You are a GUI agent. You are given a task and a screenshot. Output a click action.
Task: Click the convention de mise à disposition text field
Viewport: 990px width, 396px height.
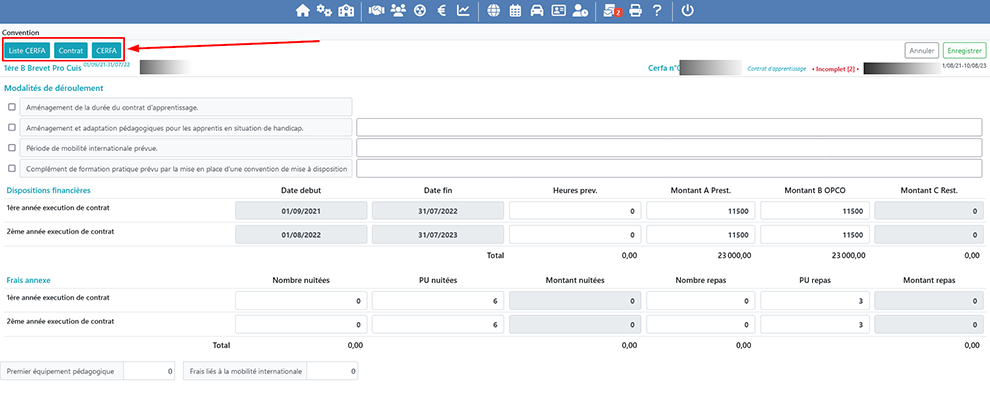[669, 169]
